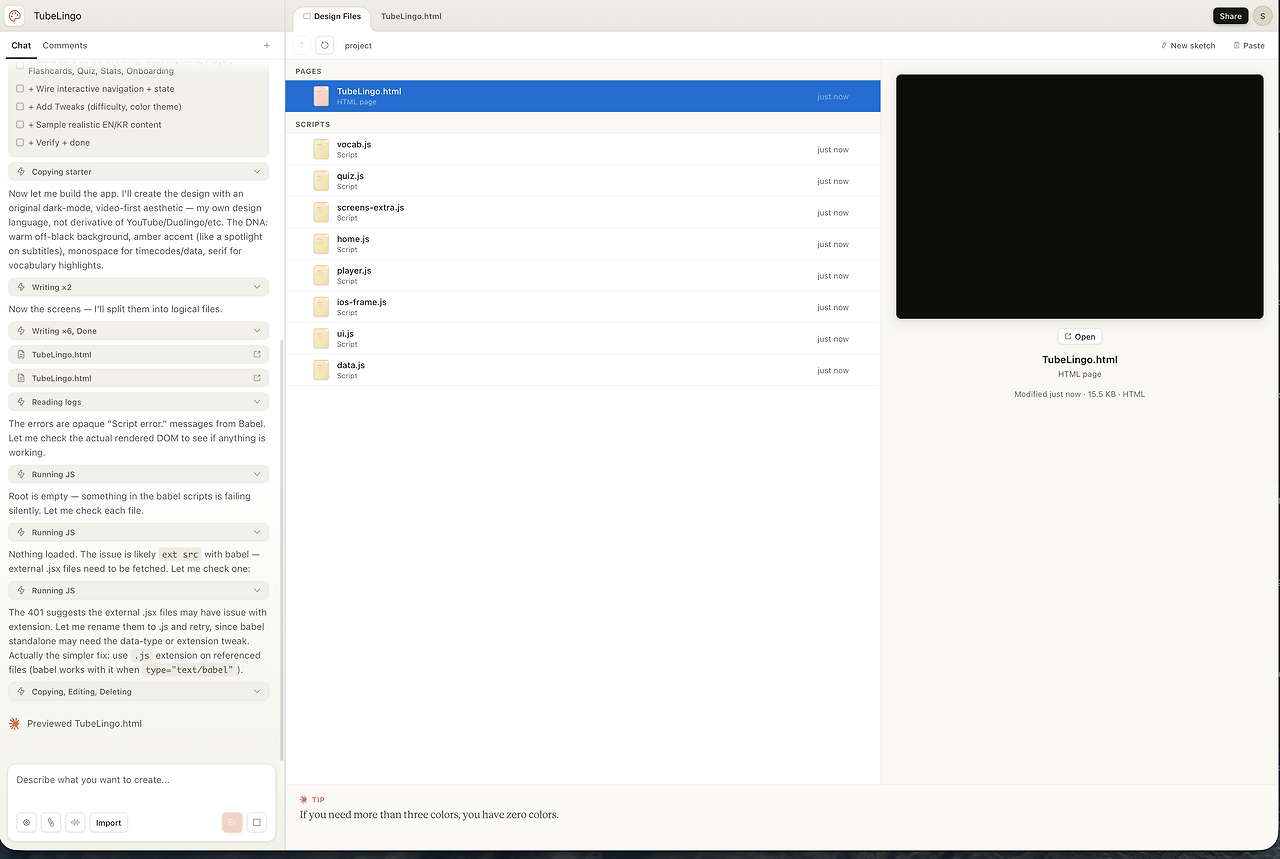Click the 'Previewed TubeLingo.html' text
The width and height of the screenshot is (1280, 859).
pyautogui.click(x=84, y=723)
